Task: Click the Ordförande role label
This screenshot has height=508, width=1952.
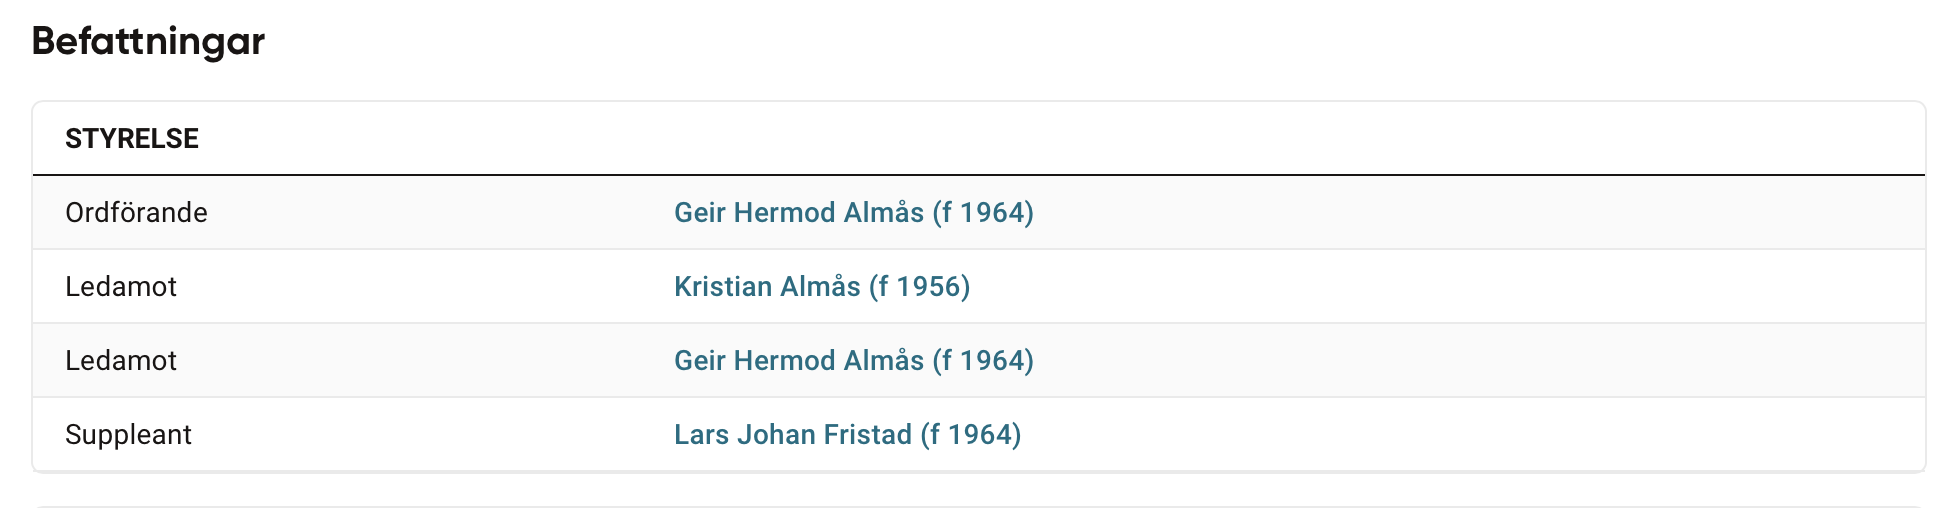Action: 136,213
